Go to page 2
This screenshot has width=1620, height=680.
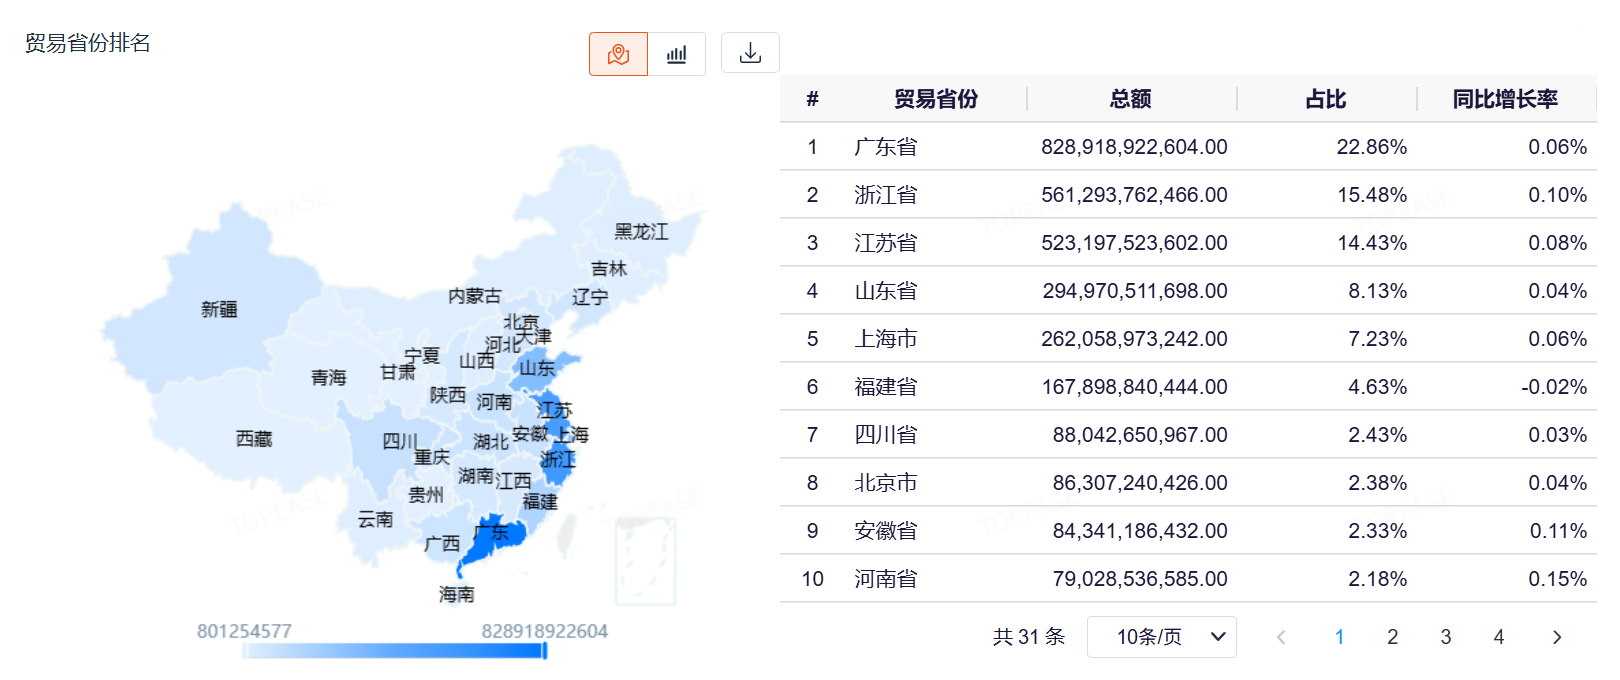(x=1392, y=637)
